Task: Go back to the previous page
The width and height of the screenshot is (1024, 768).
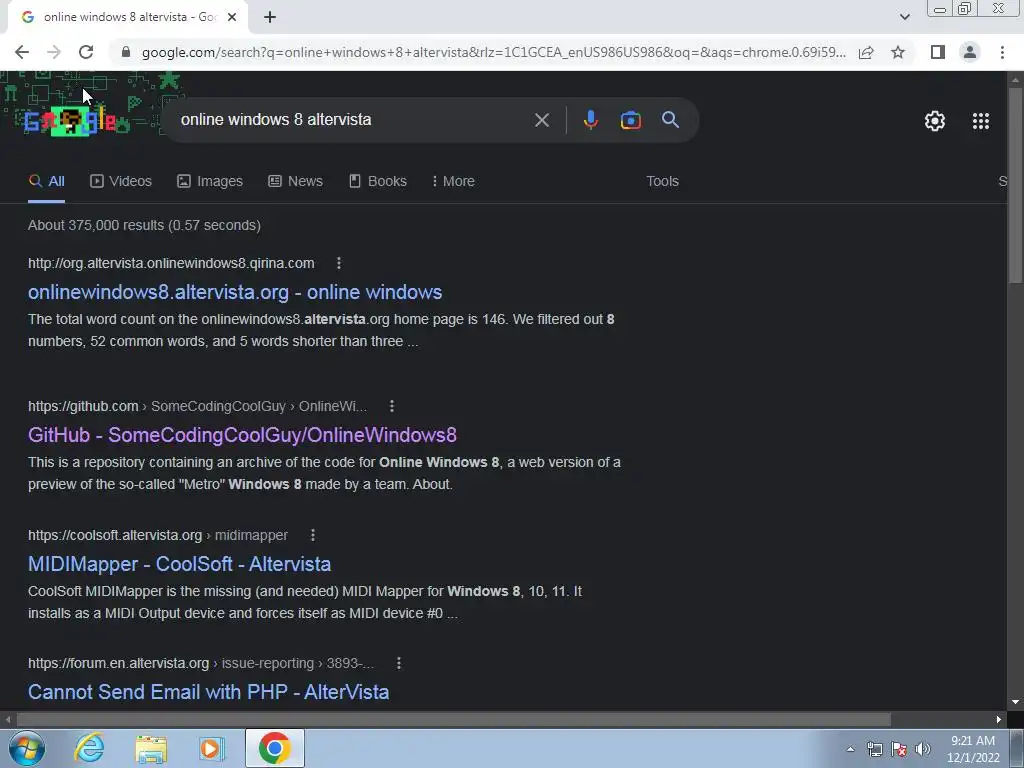Action: tap(22, 52)
